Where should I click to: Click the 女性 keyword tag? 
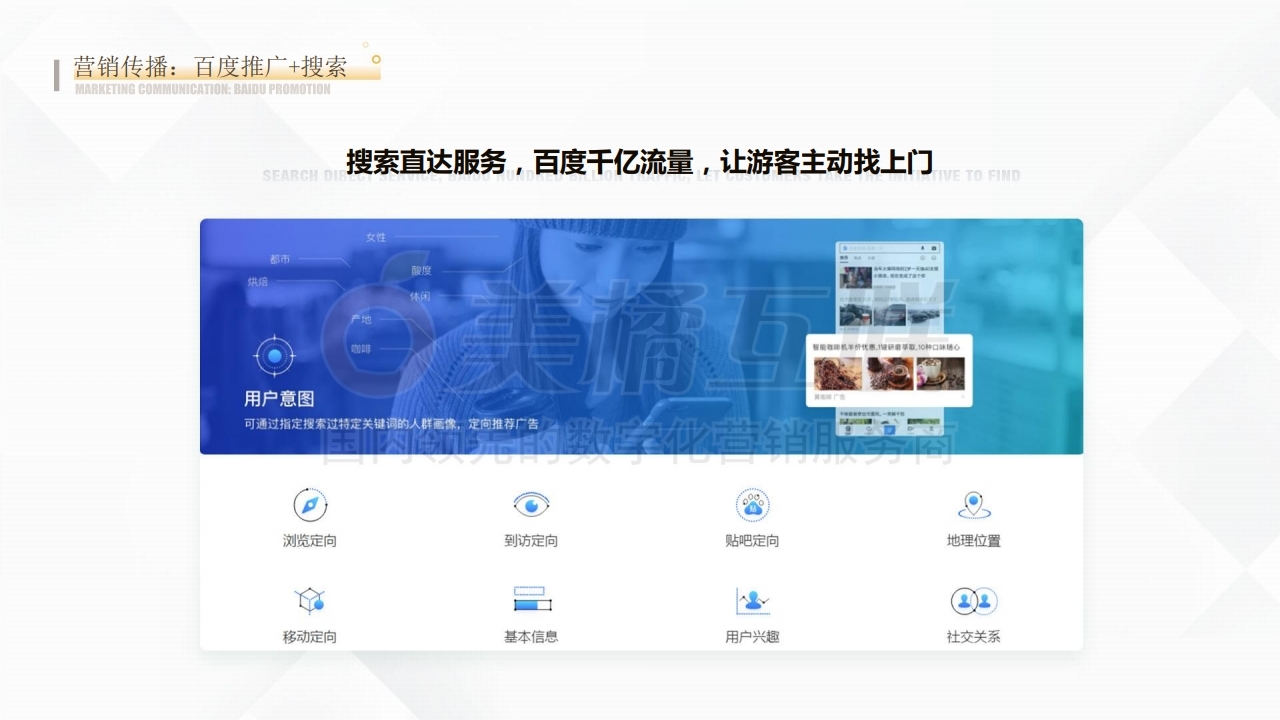point(376,237)
